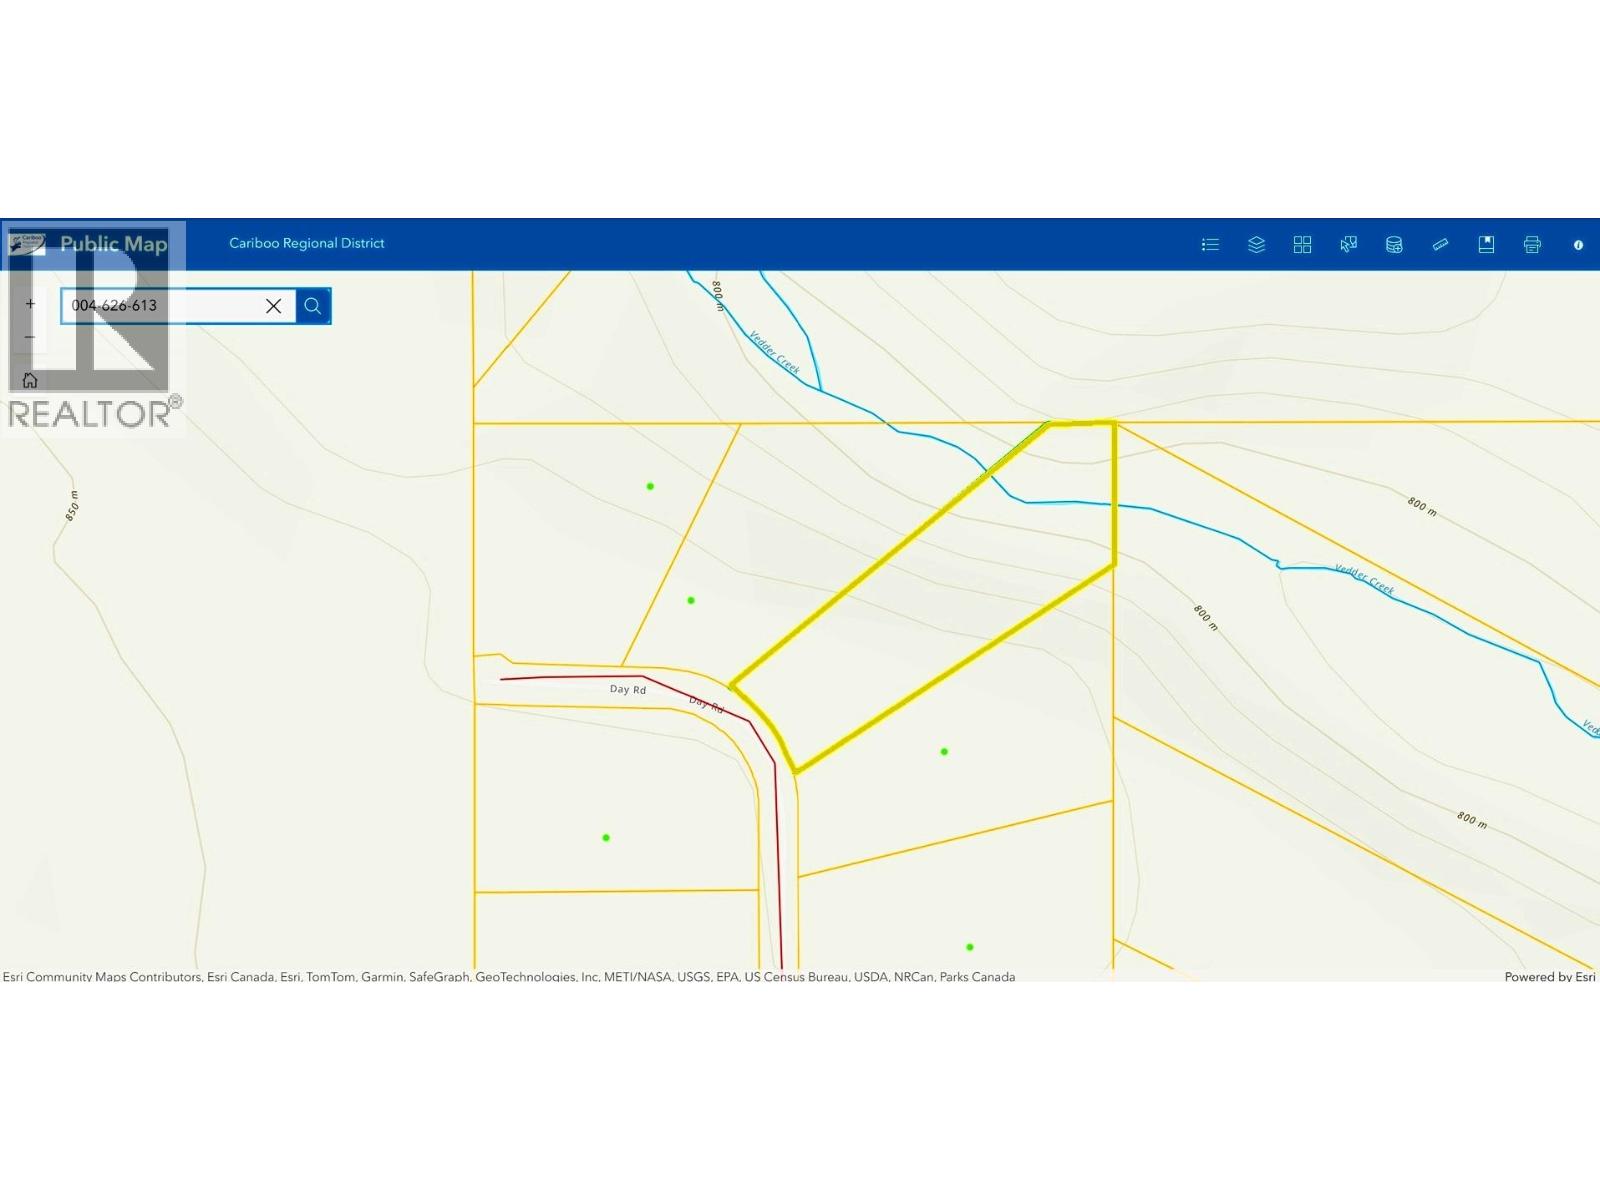Open the Print map tool

click(x=1532, y=244)
